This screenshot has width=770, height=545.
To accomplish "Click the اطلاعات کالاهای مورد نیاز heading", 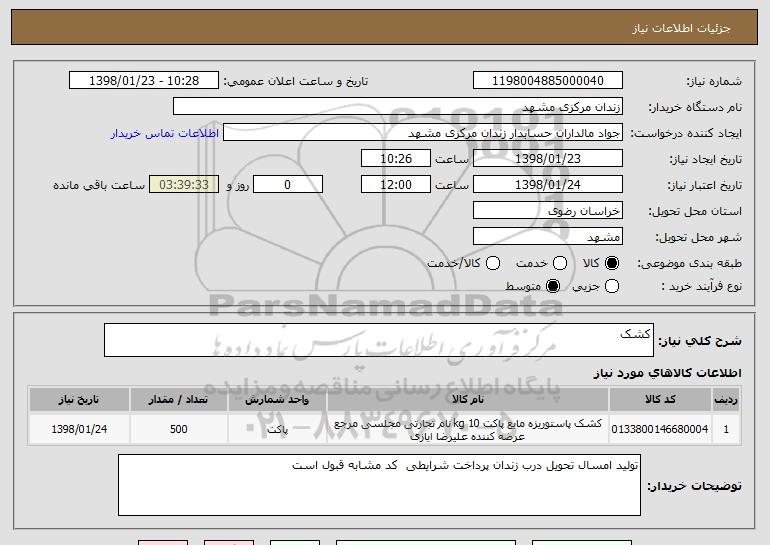I will [x=667, y=373].
